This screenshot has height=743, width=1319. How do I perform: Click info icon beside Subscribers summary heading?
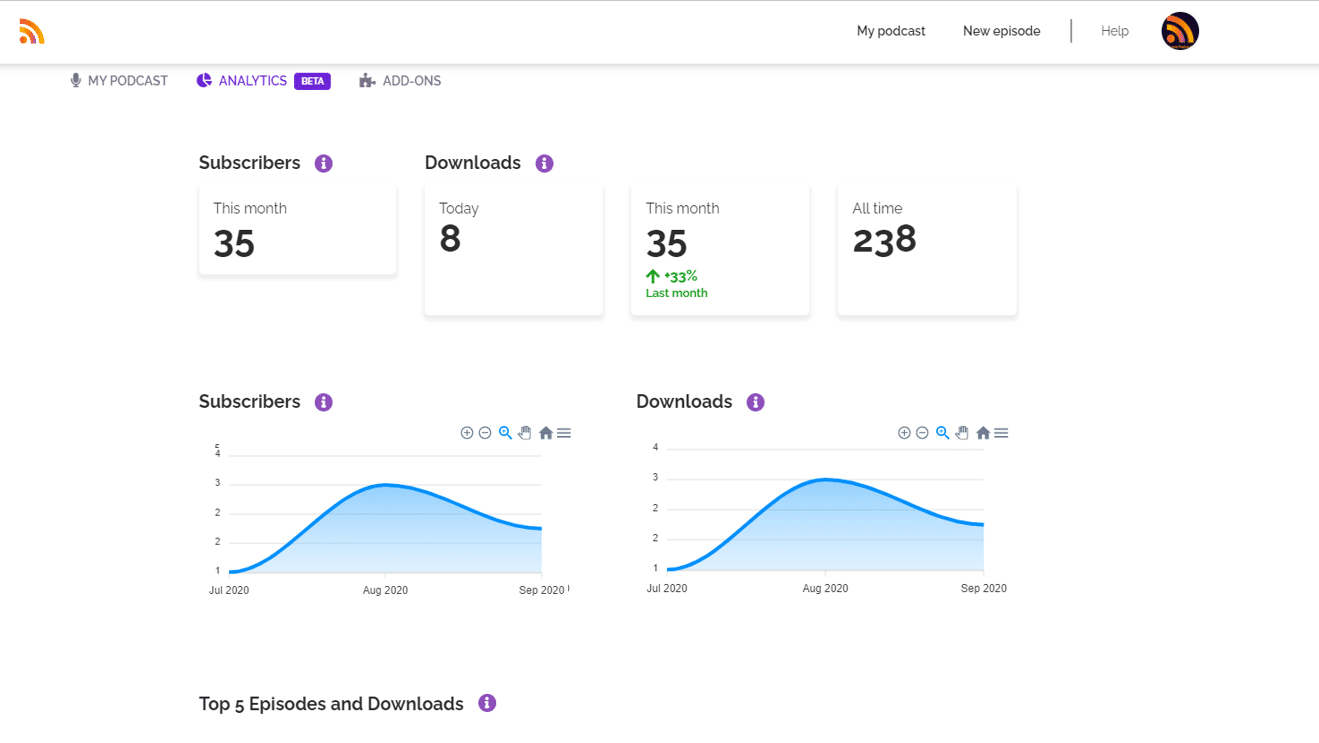[323, 163]
